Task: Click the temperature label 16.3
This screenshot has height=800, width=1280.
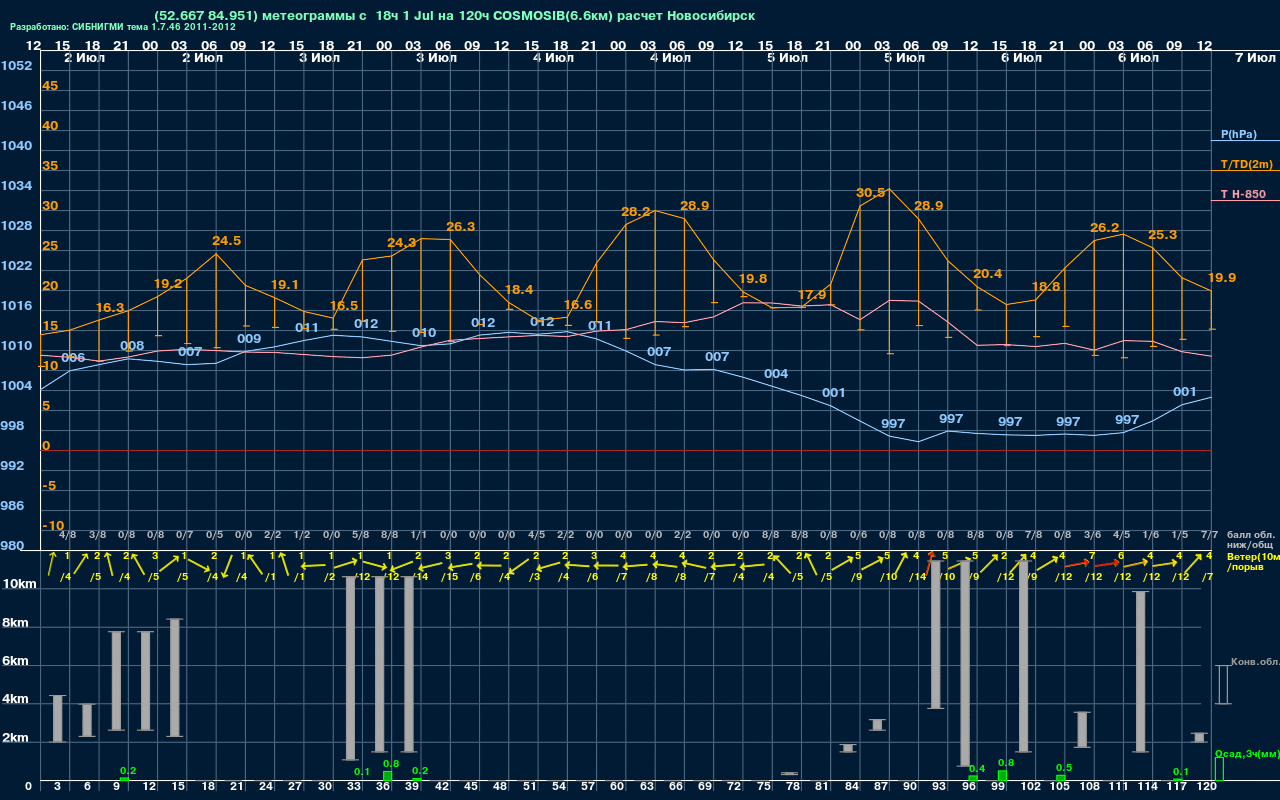Action: [110, 308]
